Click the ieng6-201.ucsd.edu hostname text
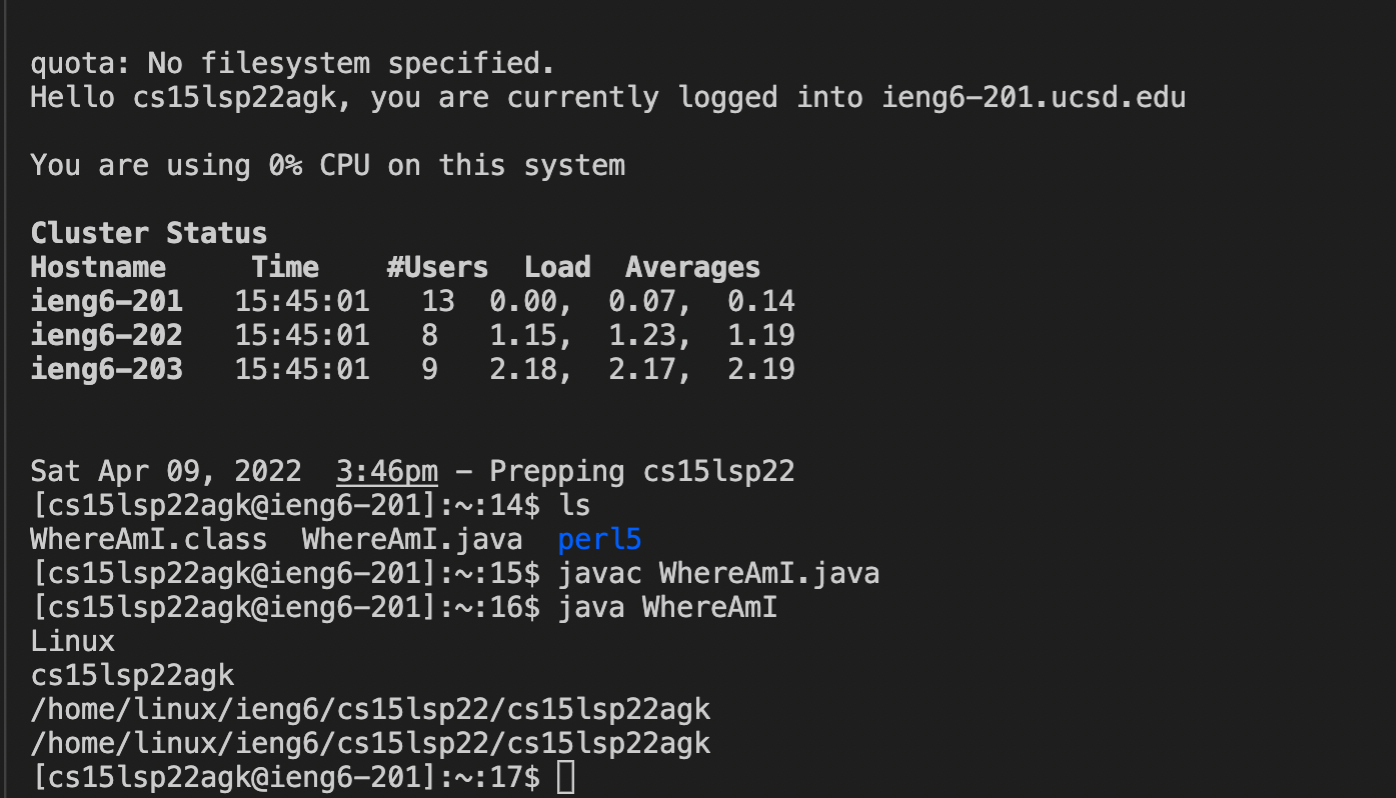The width and height of the screenshot is (1396, 798). [1034, 98]
